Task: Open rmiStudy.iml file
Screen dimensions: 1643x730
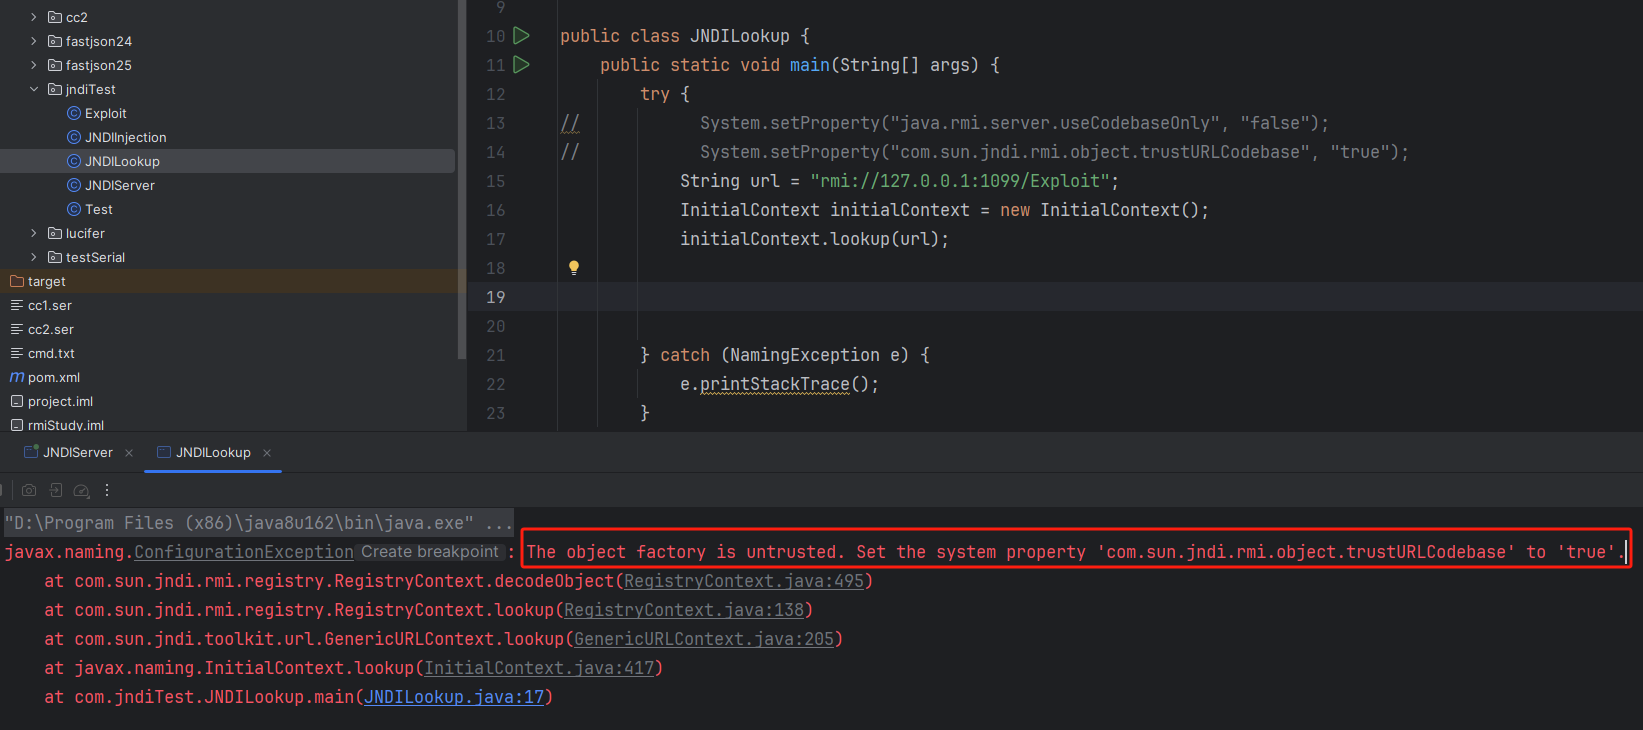Action: pos(65,425)
